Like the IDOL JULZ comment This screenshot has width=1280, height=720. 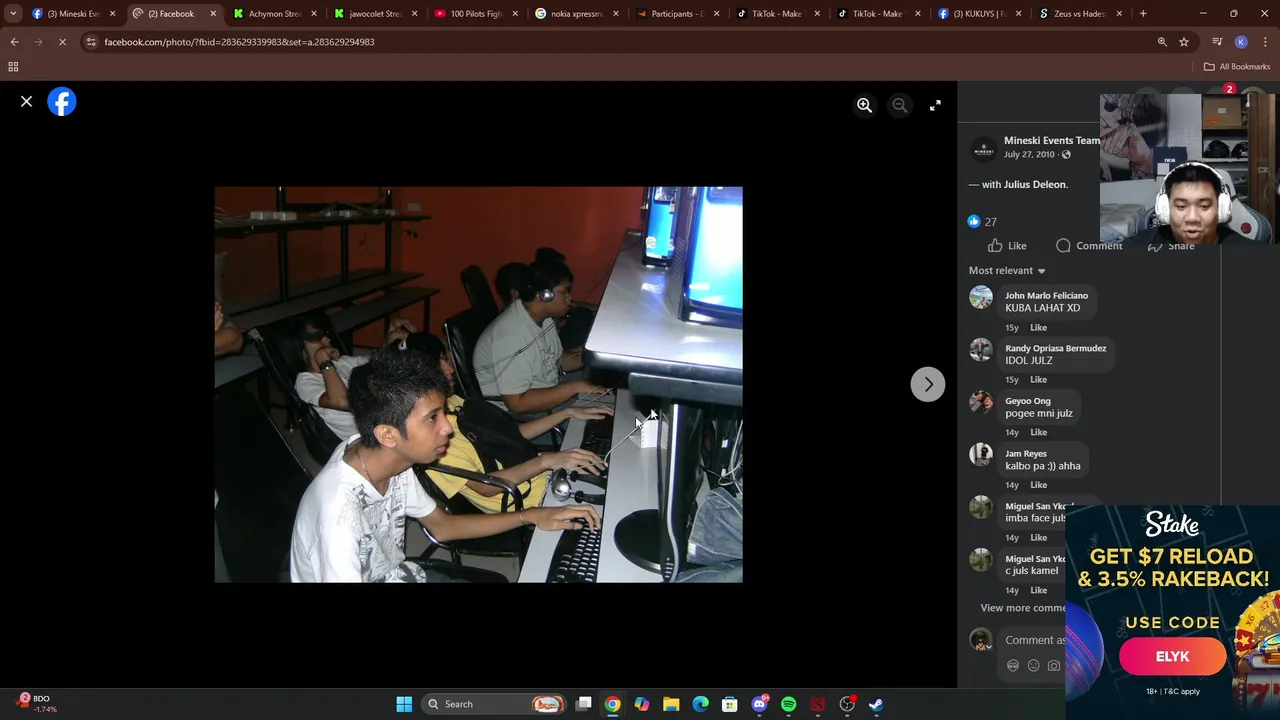coord(1038,380)
